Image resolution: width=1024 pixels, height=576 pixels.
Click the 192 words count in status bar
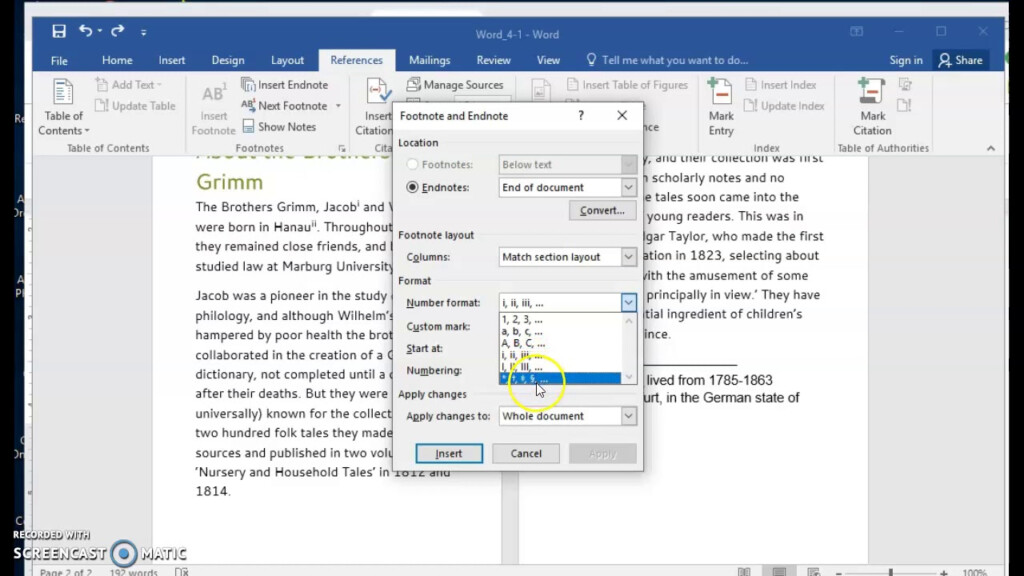(x=133, y=572)
